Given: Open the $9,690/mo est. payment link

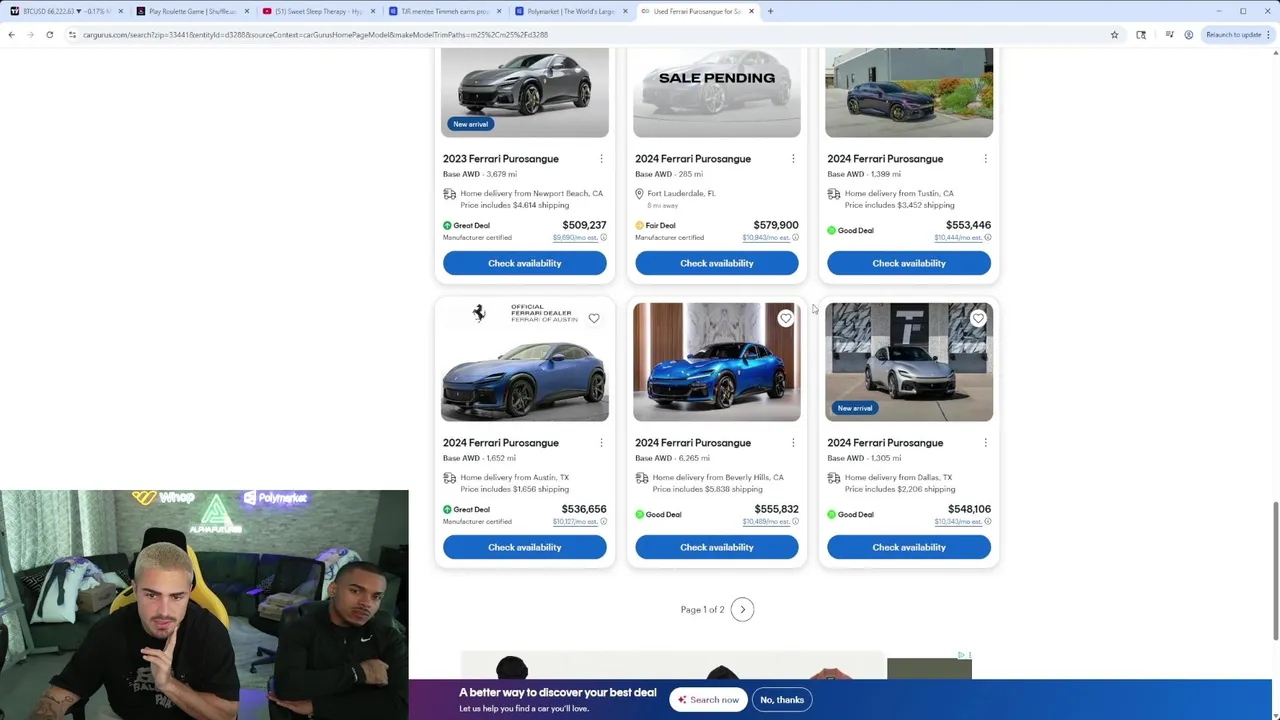Looking at the screenshot, I should click(575, 238).
